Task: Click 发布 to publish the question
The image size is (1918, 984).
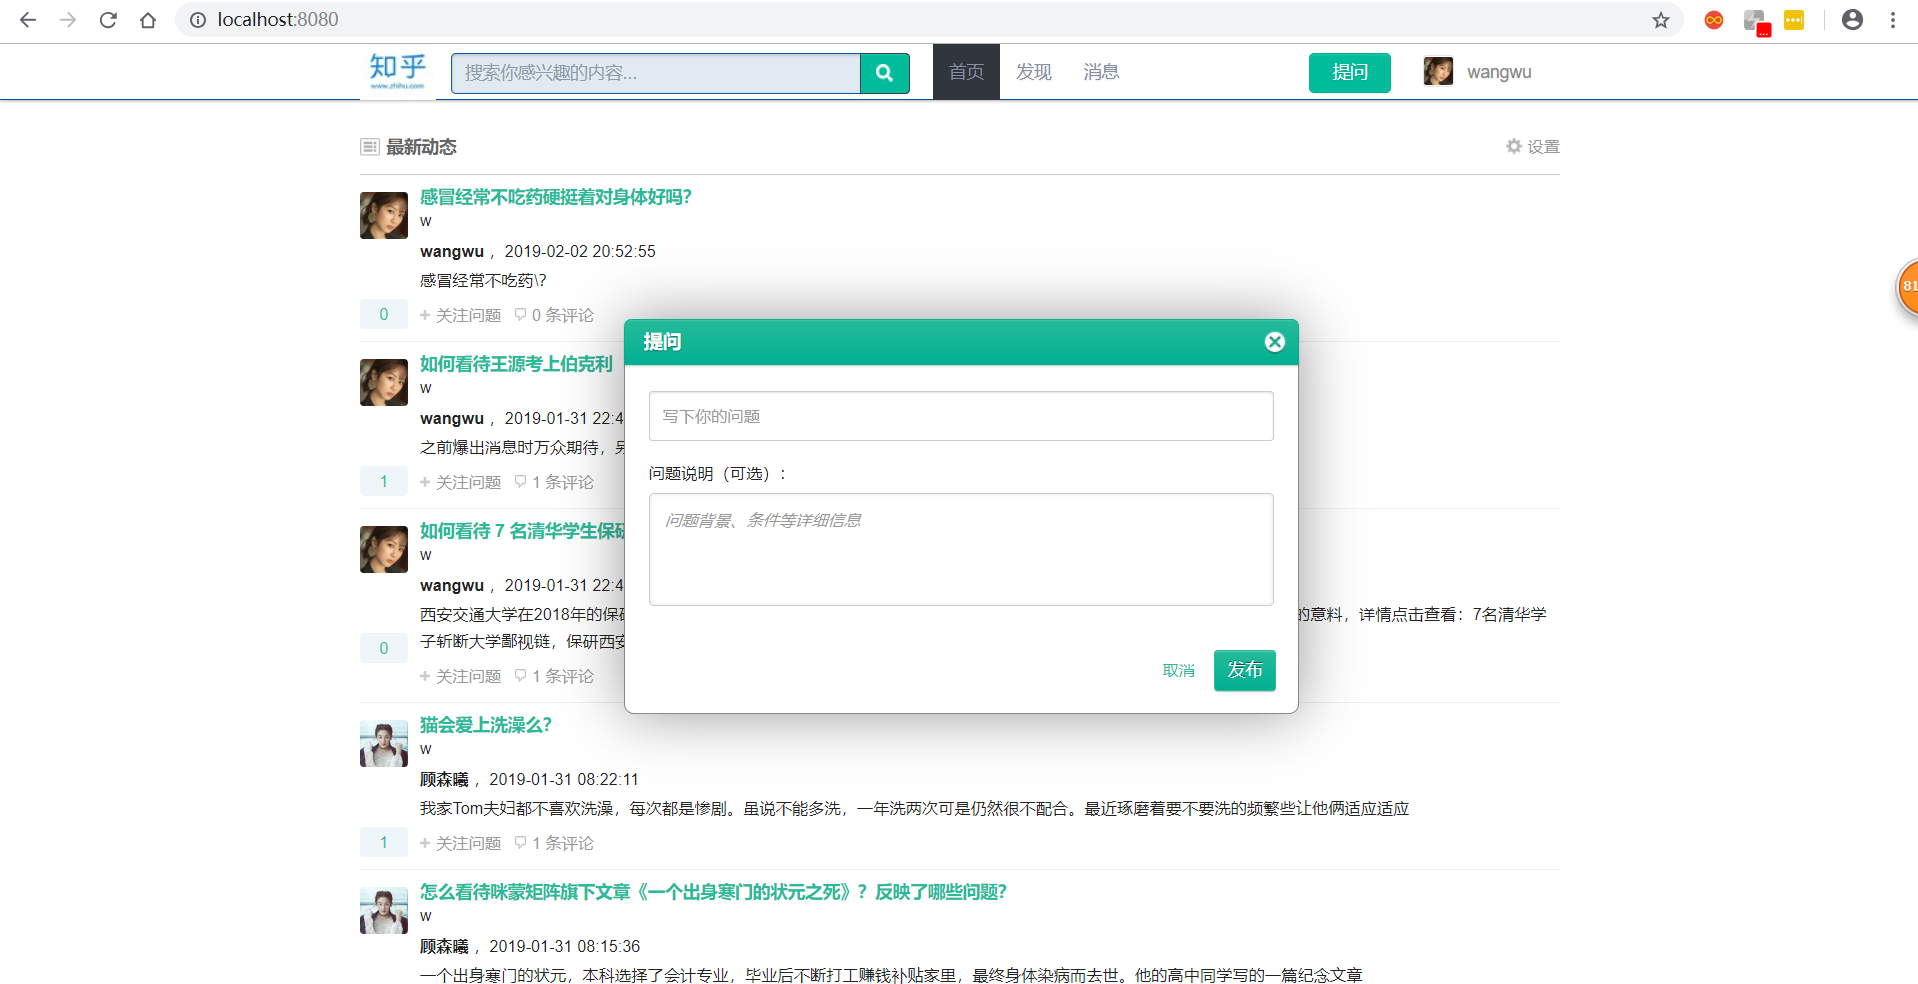Action: pos(1244,670)
